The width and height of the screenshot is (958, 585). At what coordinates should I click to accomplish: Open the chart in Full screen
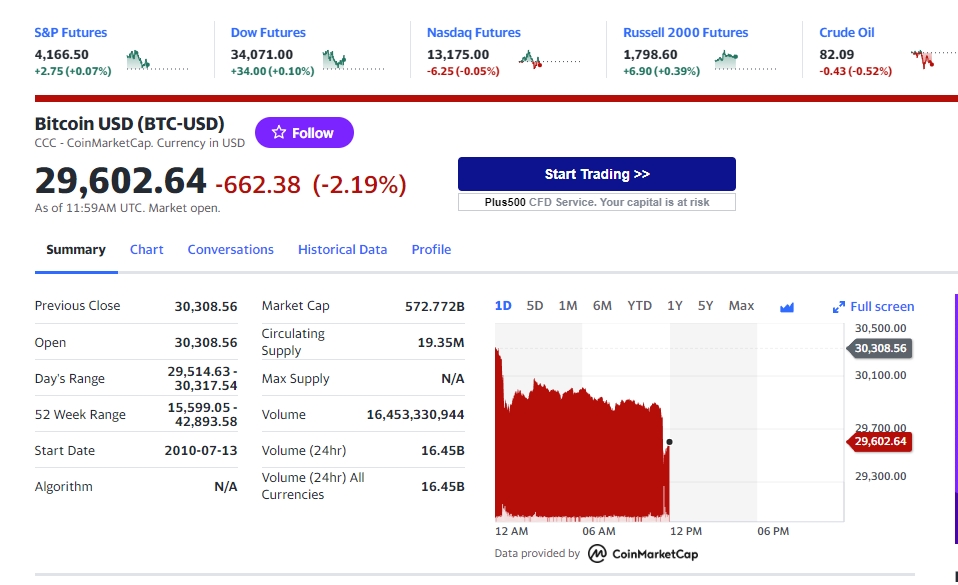(x=873, y=307)
